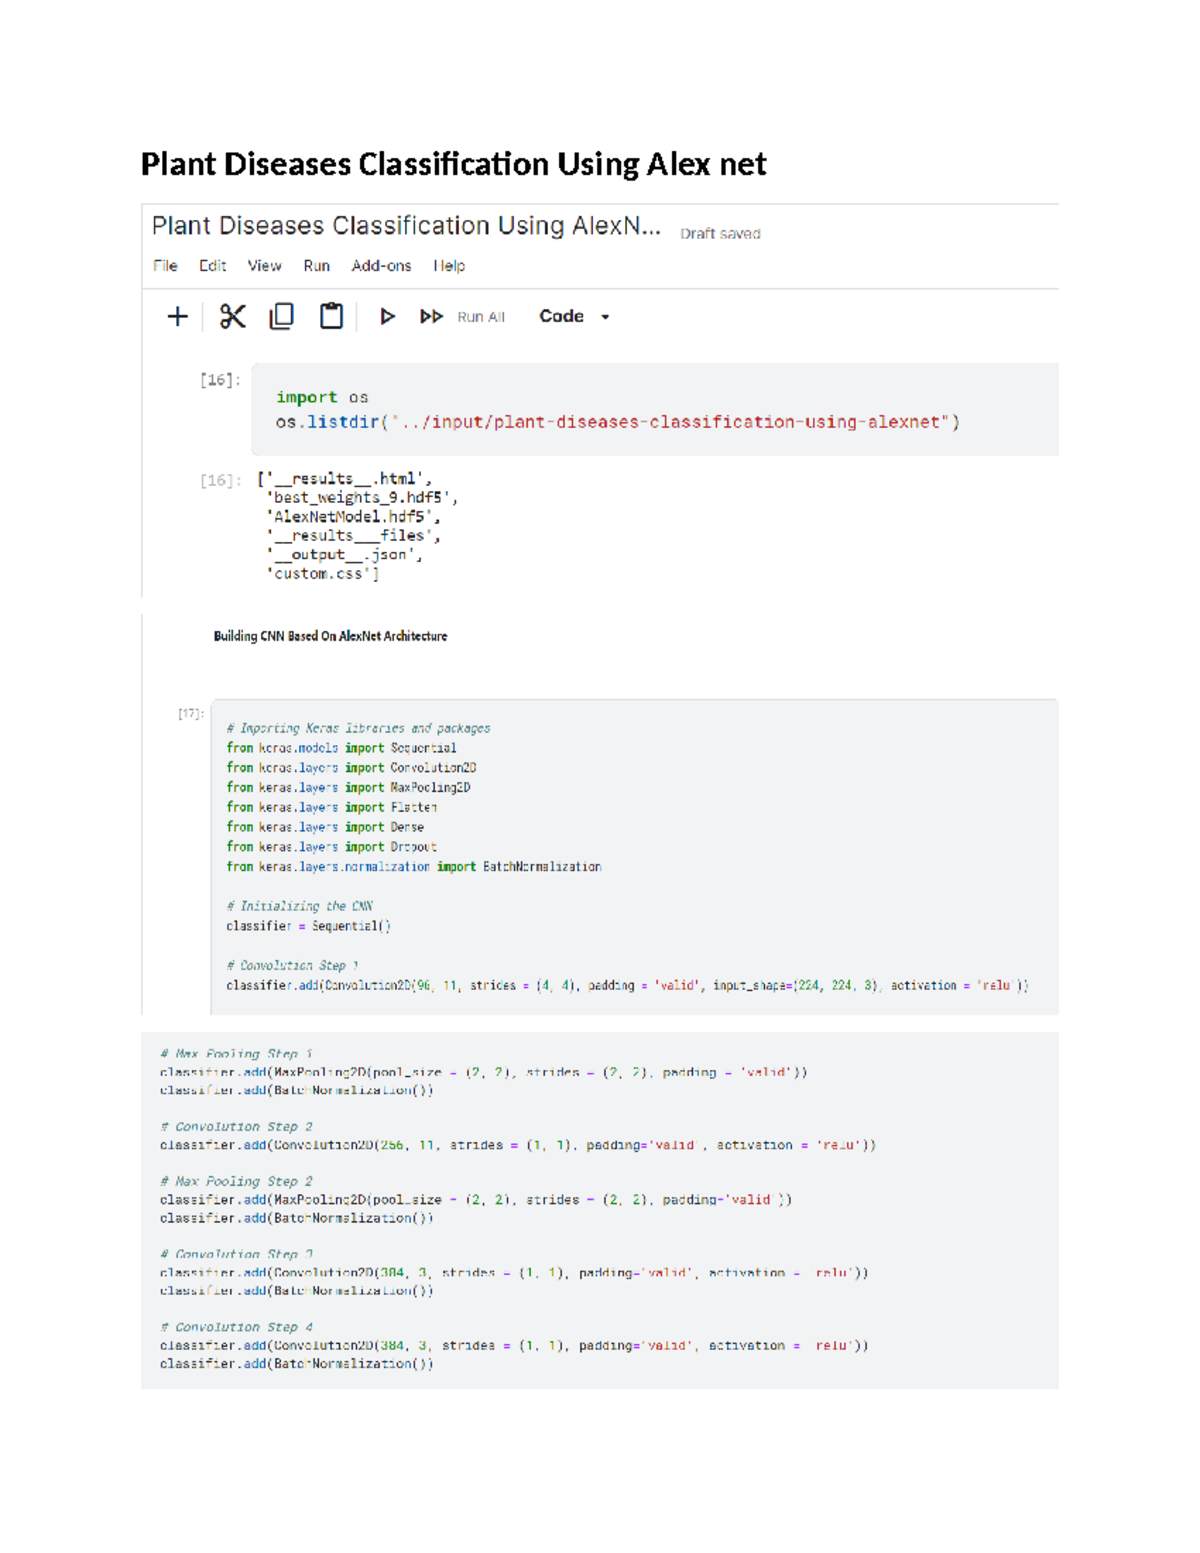Open the Add-ons menu

pos(381,266)
